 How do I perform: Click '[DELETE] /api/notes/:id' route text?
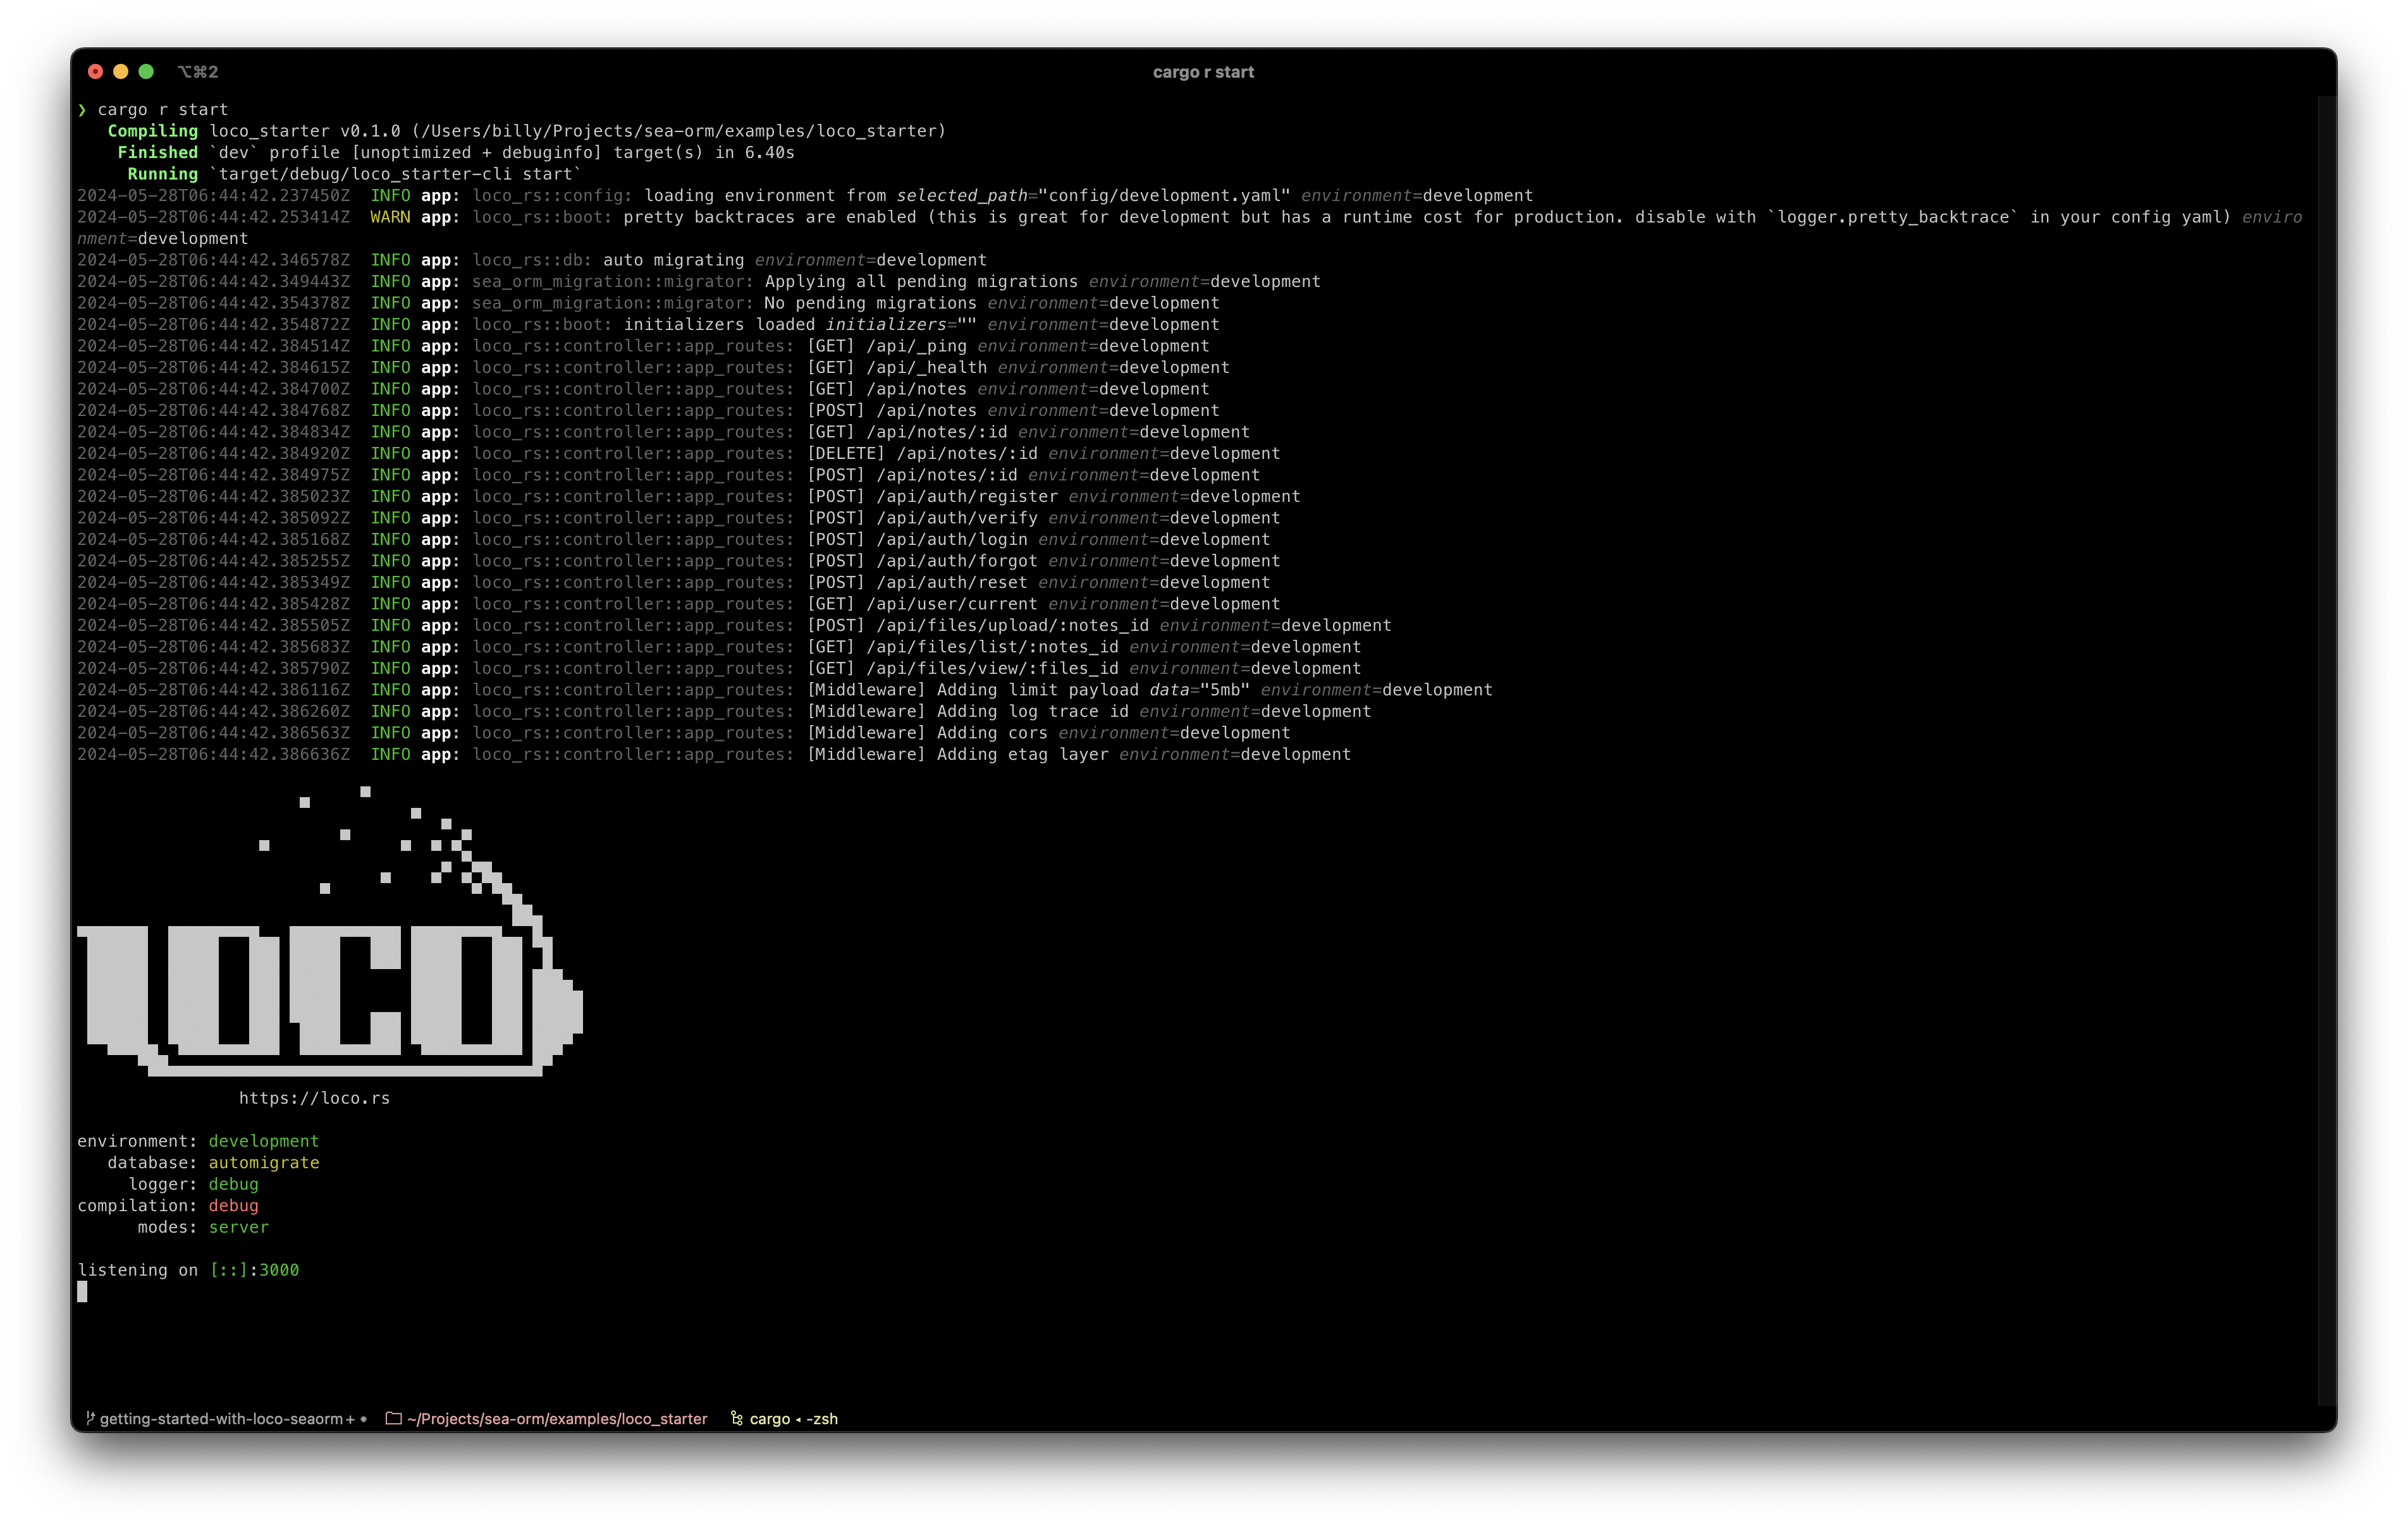point(922,454)
